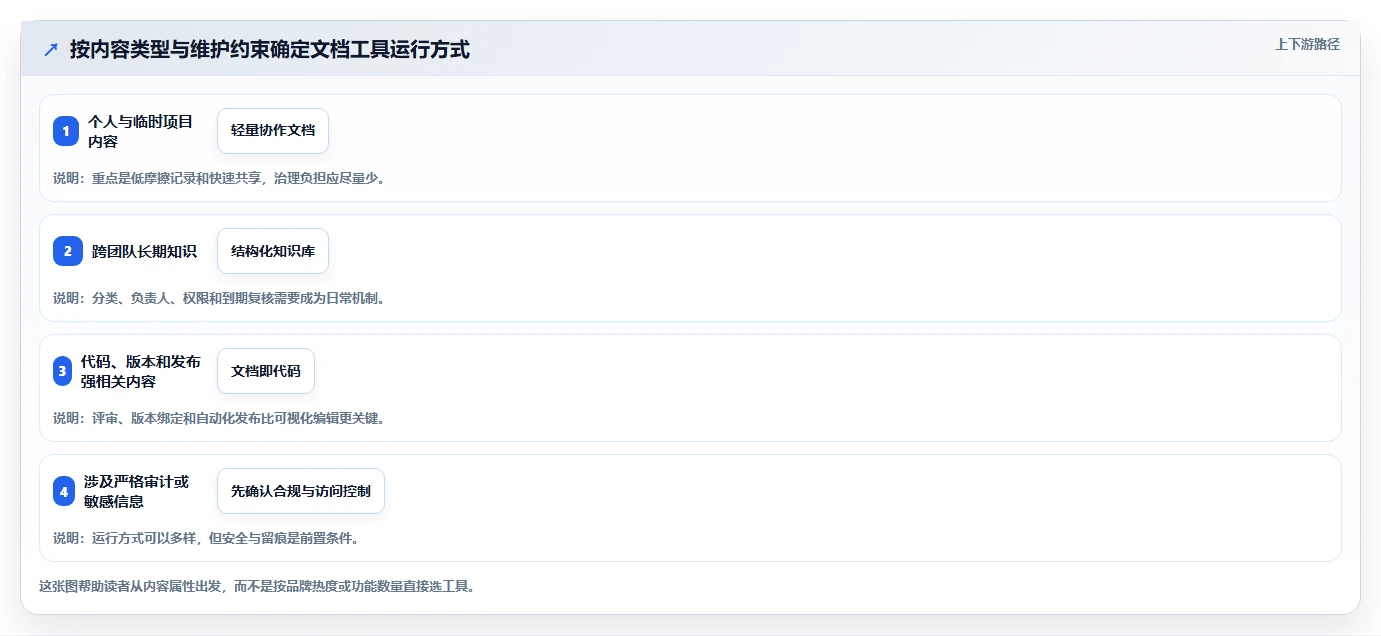Select the number 3 step badge
1381x636 pixels.
(62, 371)
